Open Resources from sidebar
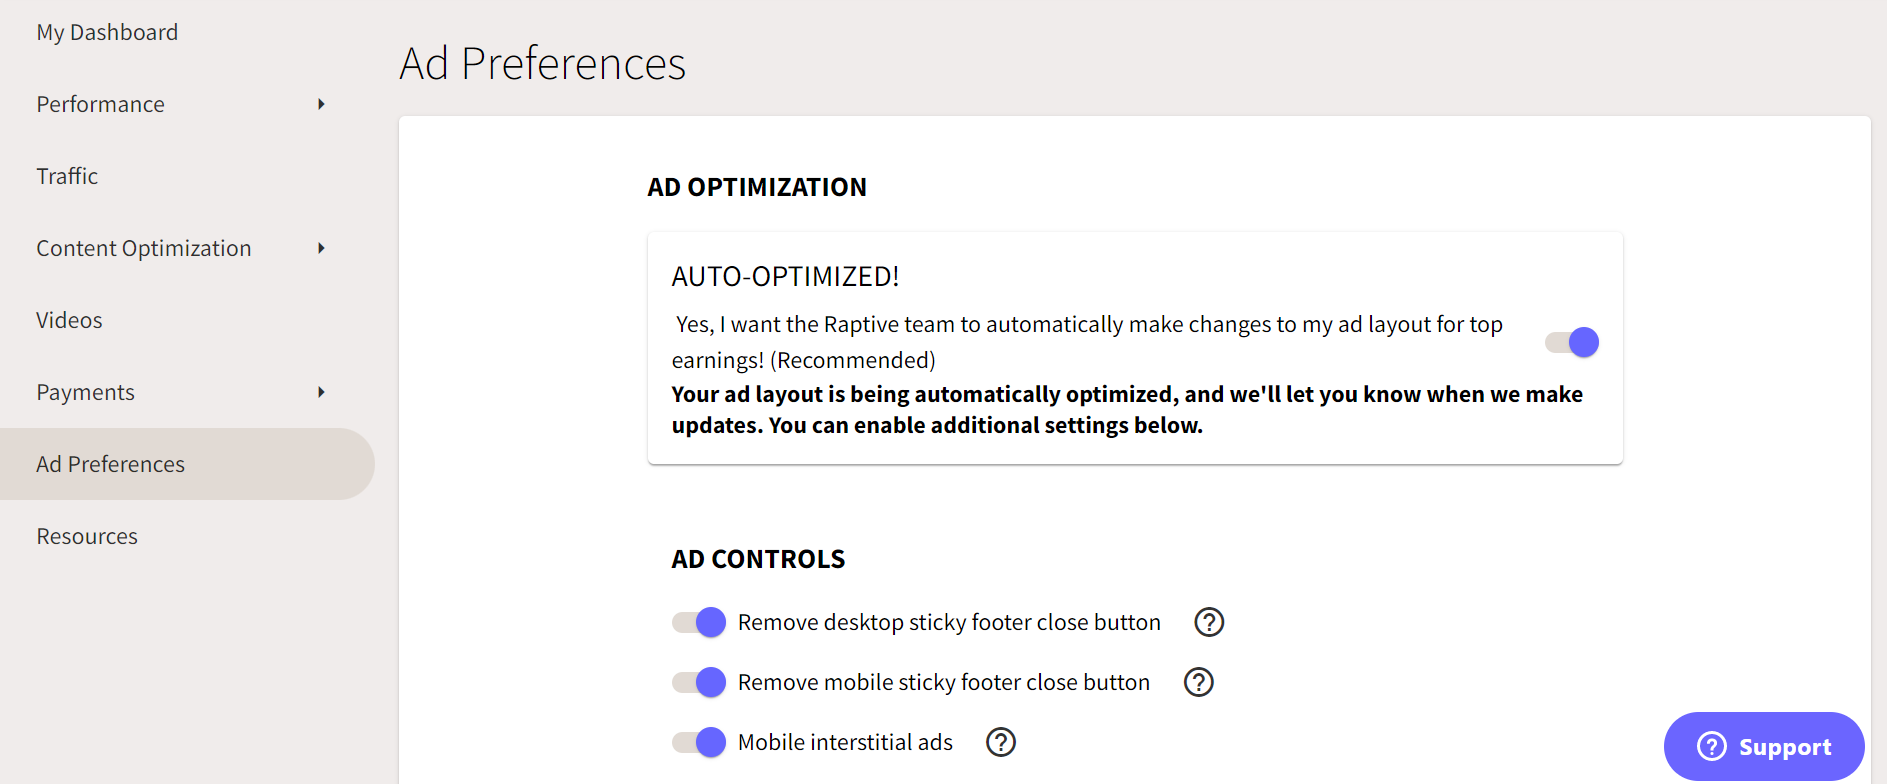The width and height of the screenshot is (1887, 784). coord(87,536)
